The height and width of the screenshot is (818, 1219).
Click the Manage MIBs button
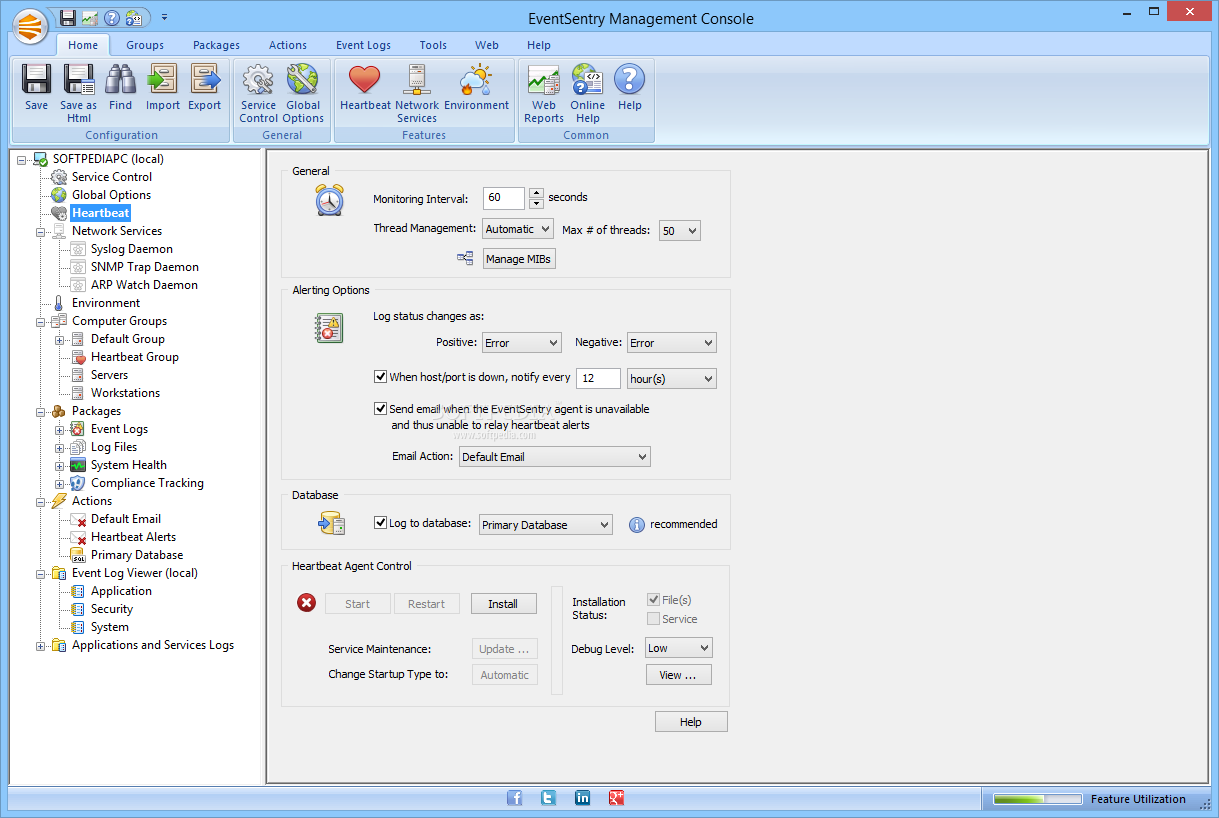[x=519, y=259]
